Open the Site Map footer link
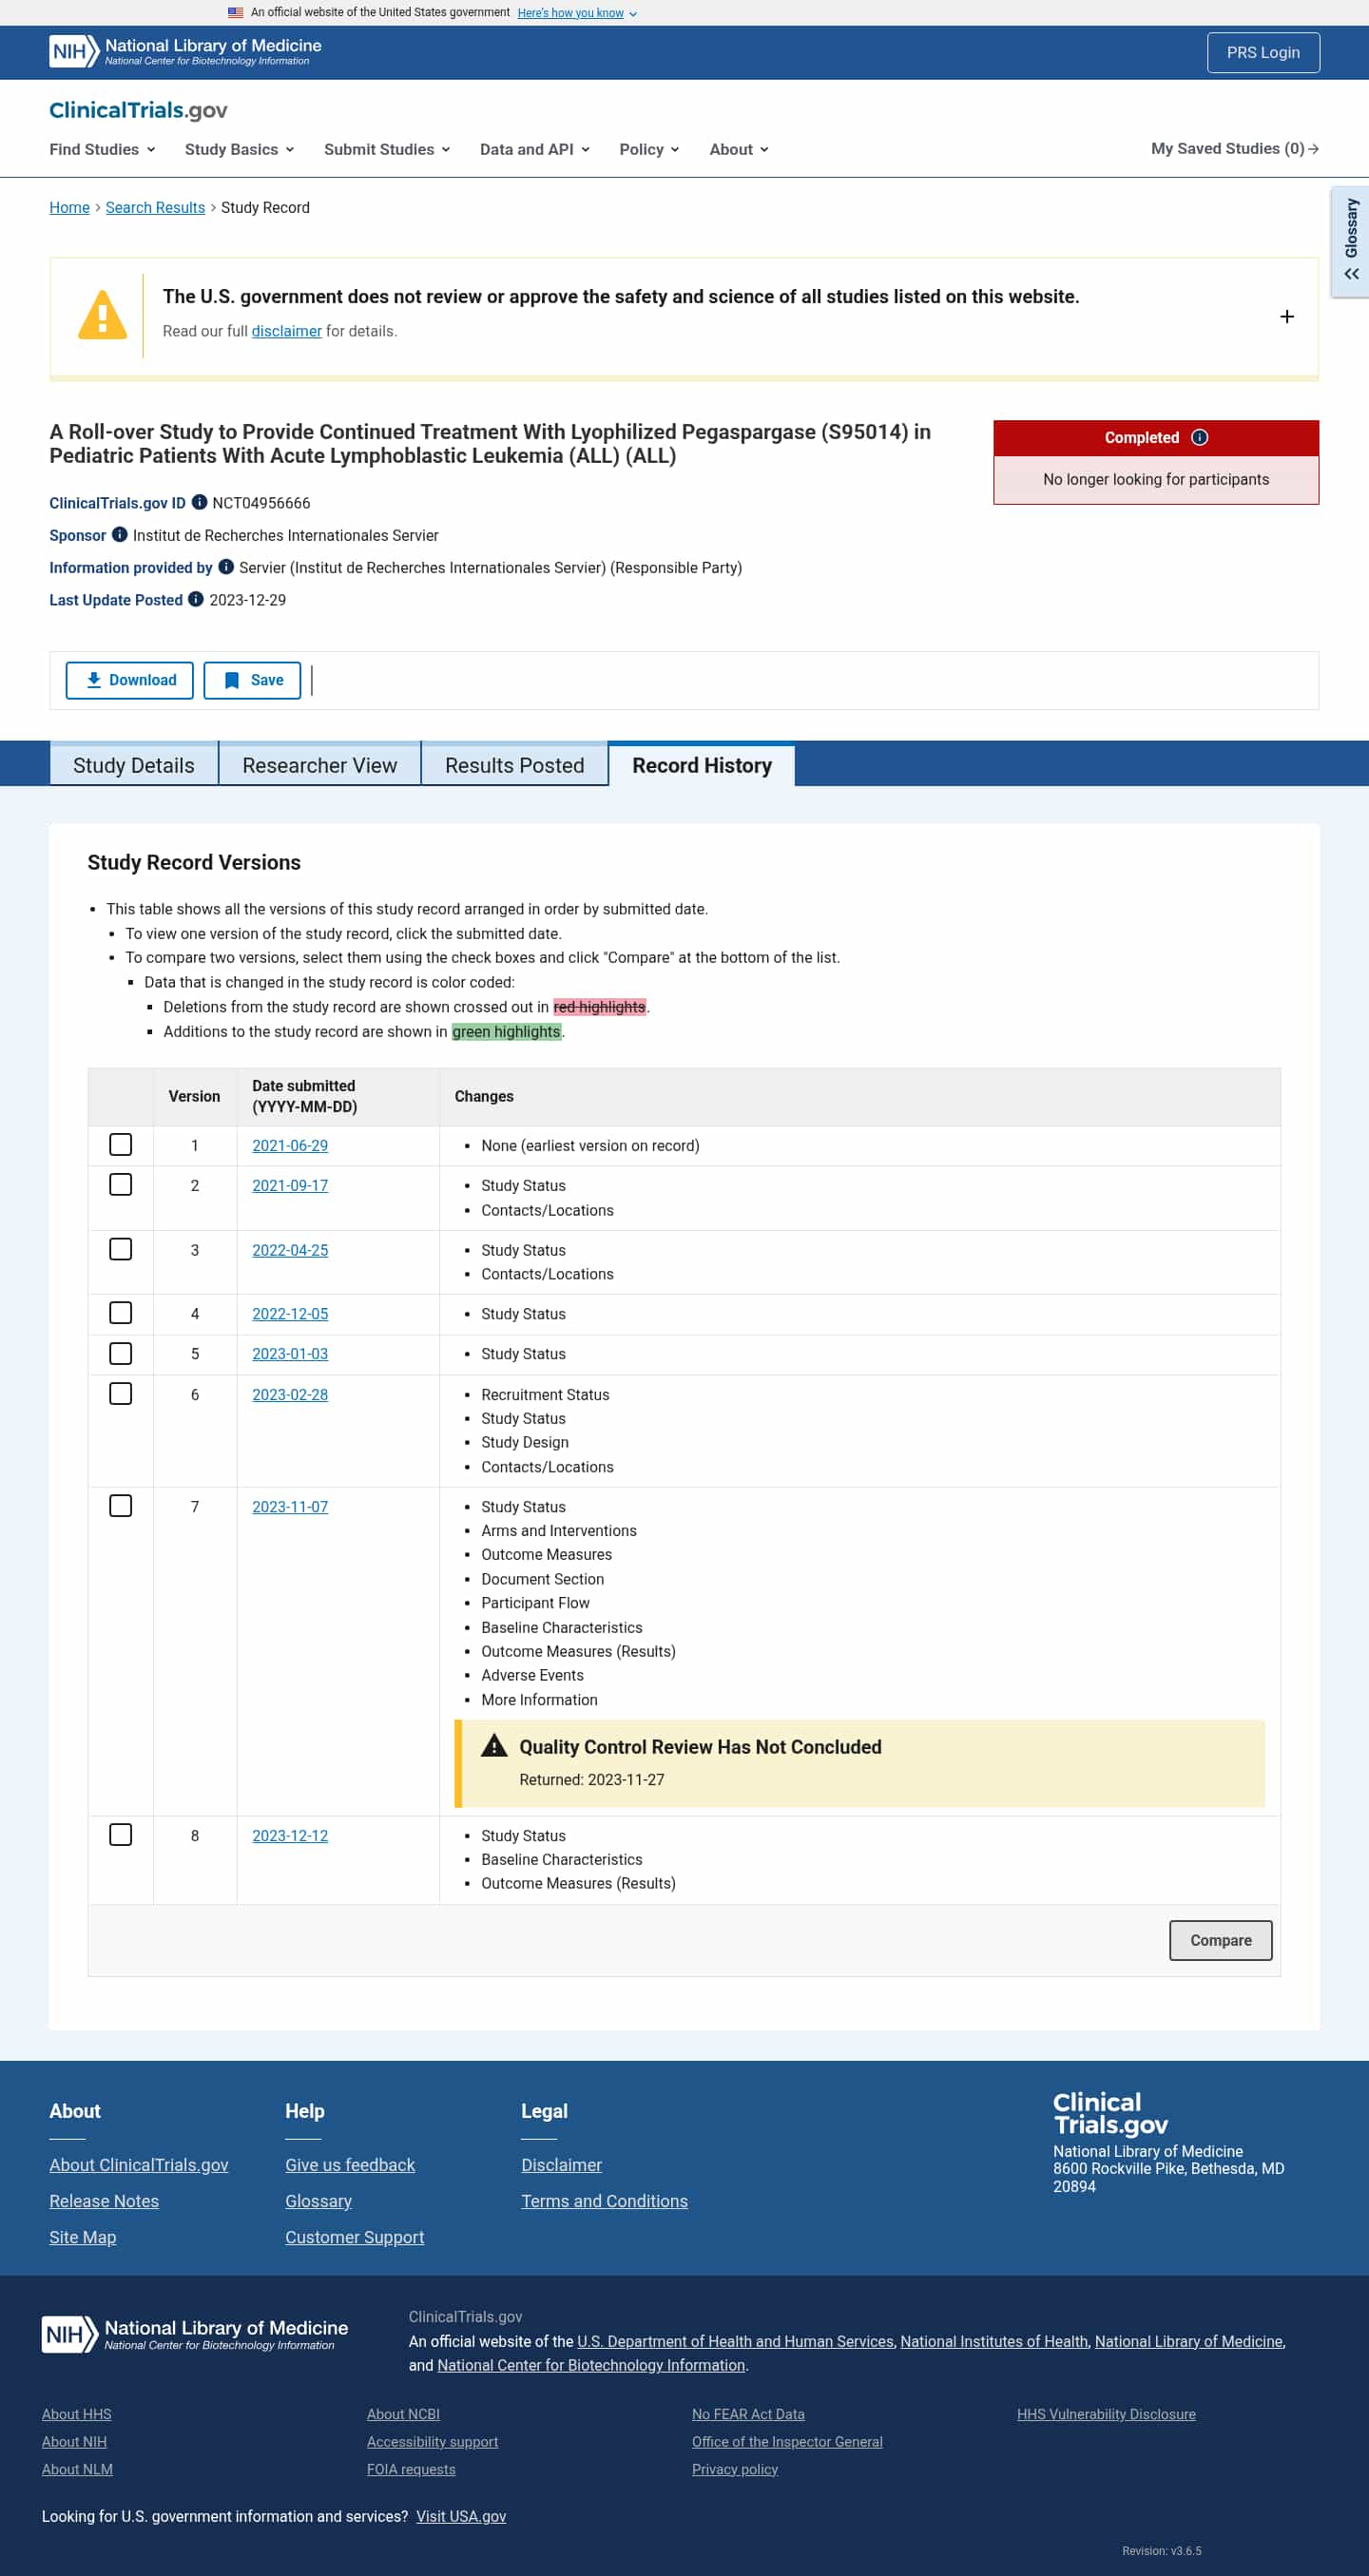1369x2576 pixels. click(82, 2237)
